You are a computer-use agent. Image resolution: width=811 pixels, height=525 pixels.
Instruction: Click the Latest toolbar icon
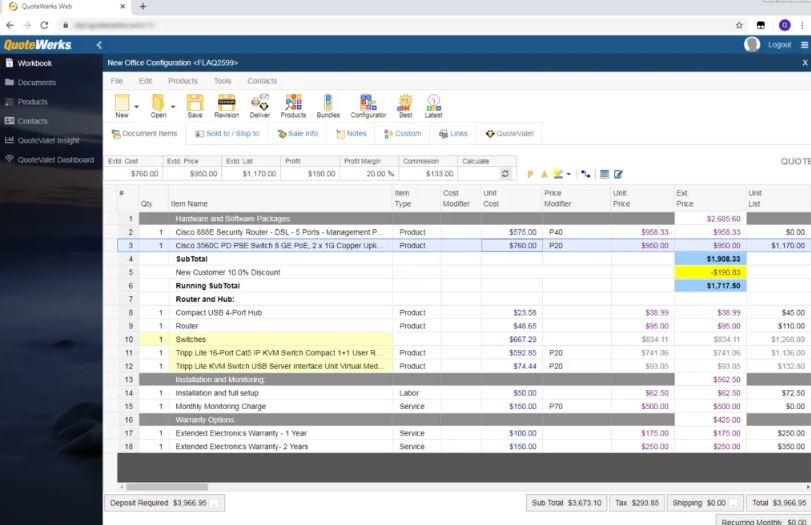(x=433, y=106)
